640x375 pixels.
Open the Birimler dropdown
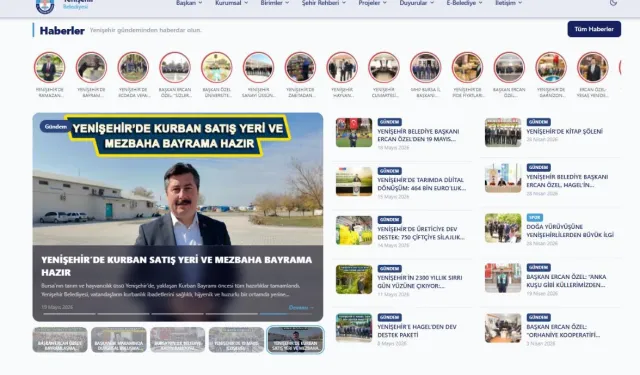pyautogui.click(x=275, y=3)
